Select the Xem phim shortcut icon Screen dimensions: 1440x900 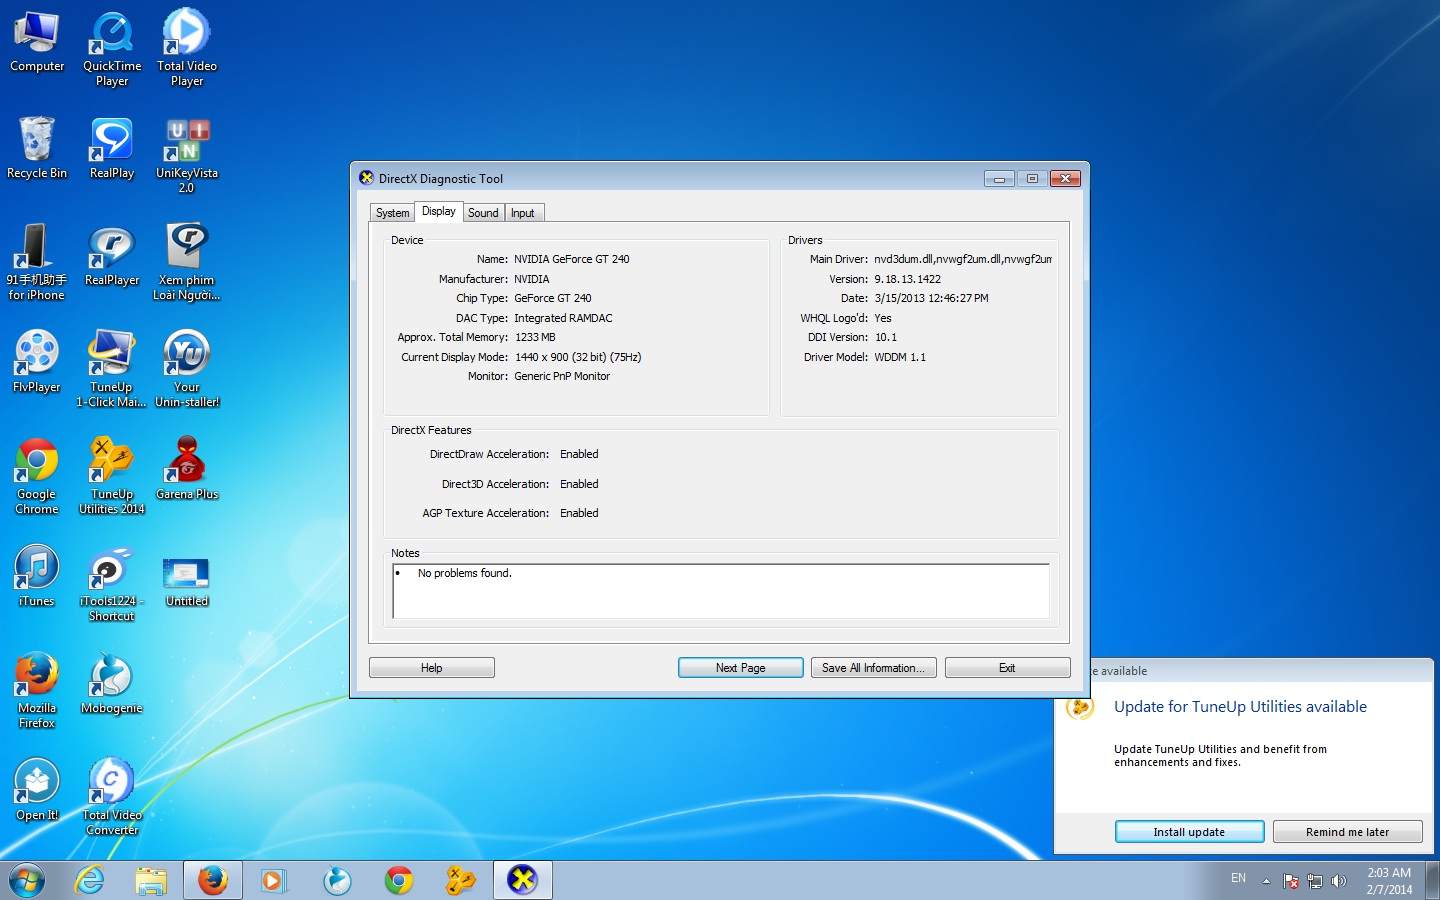point(187,262)
